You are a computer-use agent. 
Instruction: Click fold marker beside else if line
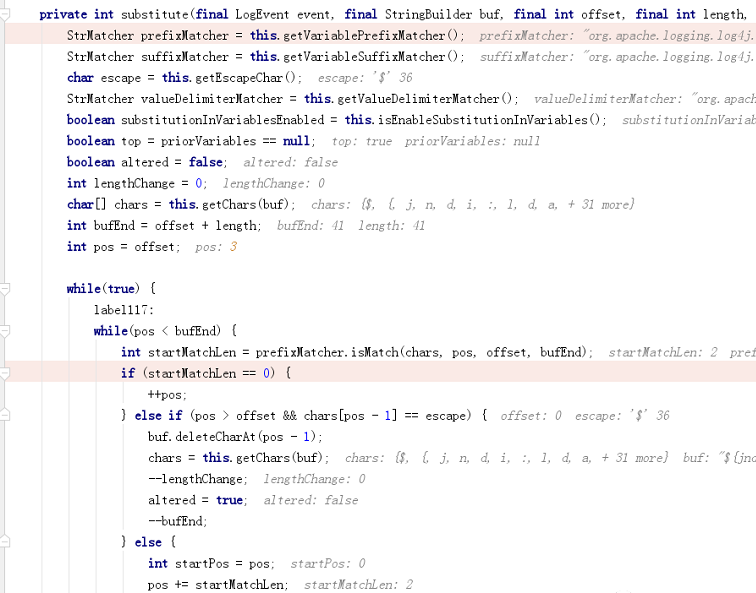pyautogui.click(x=4, y=415)
